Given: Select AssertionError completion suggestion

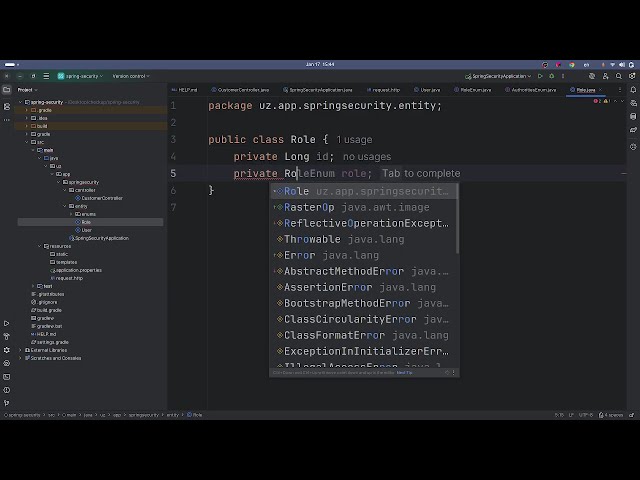Looking at the screenshot, I should 364,287.
